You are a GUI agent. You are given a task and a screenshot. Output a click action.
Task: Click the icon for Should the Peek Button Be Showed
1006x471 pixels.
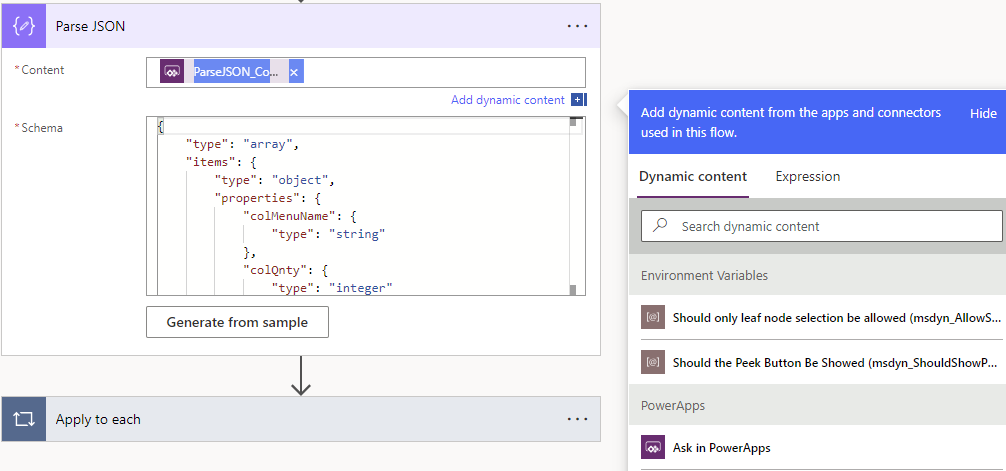pos(652,363)
